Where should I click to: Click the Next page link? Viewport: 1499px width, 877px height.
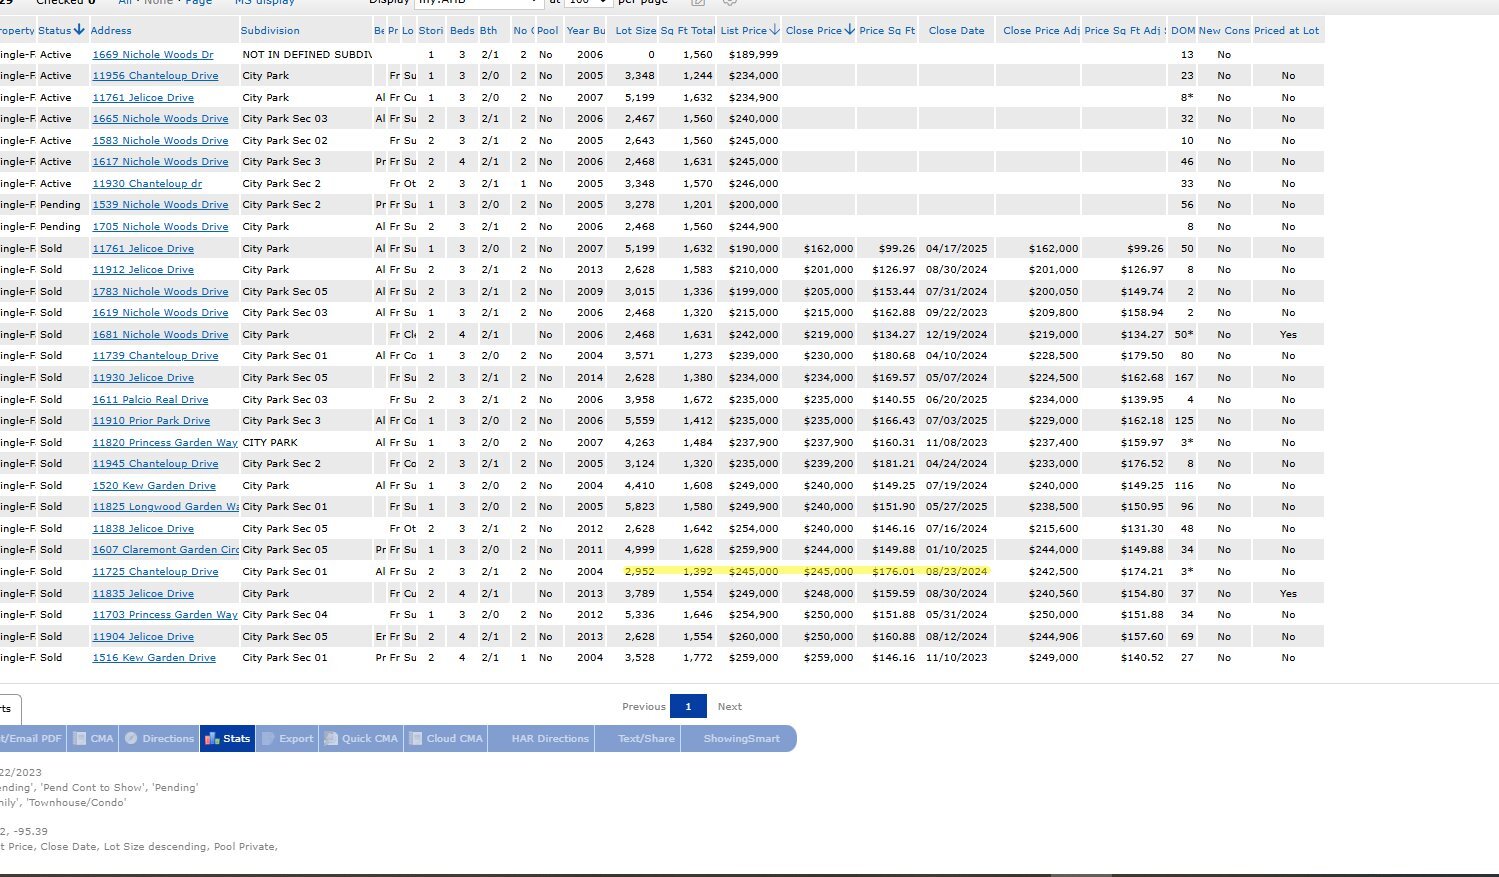pyautogui.click(x=729, y=706)
